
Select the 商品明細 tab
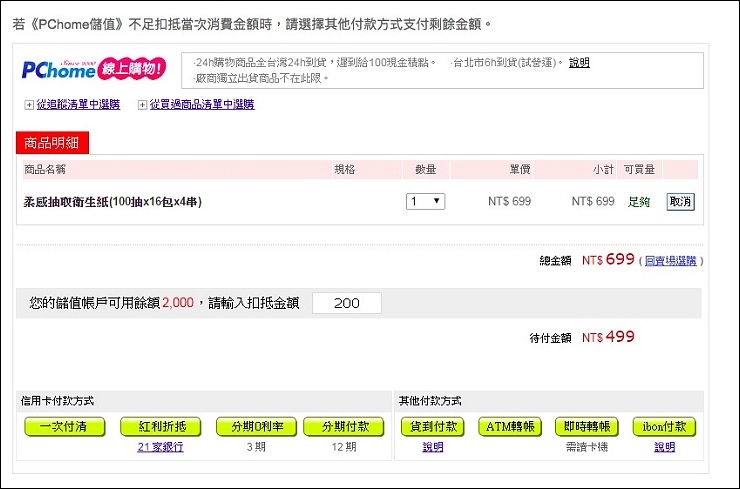pos(53,143)
